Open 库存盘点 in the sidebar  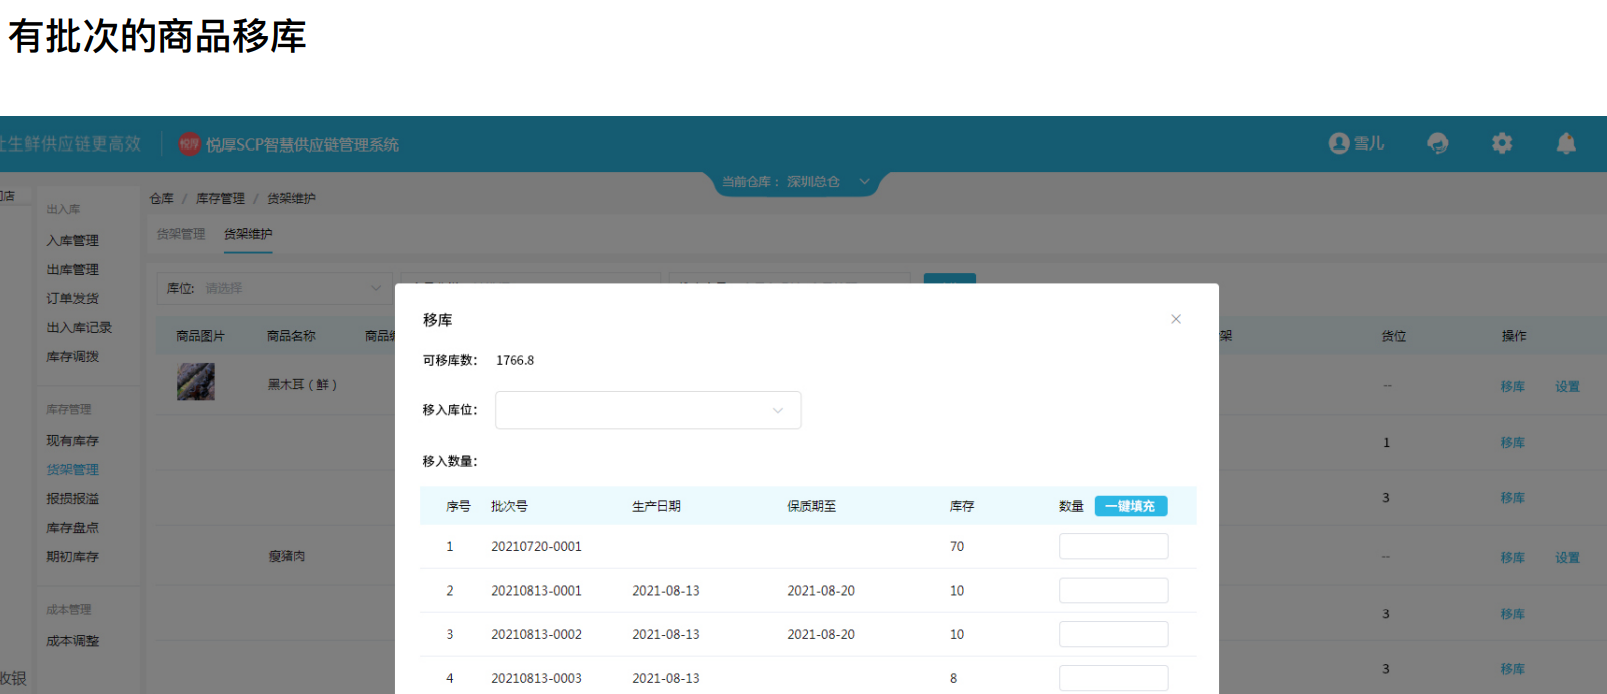coord(72,528)
